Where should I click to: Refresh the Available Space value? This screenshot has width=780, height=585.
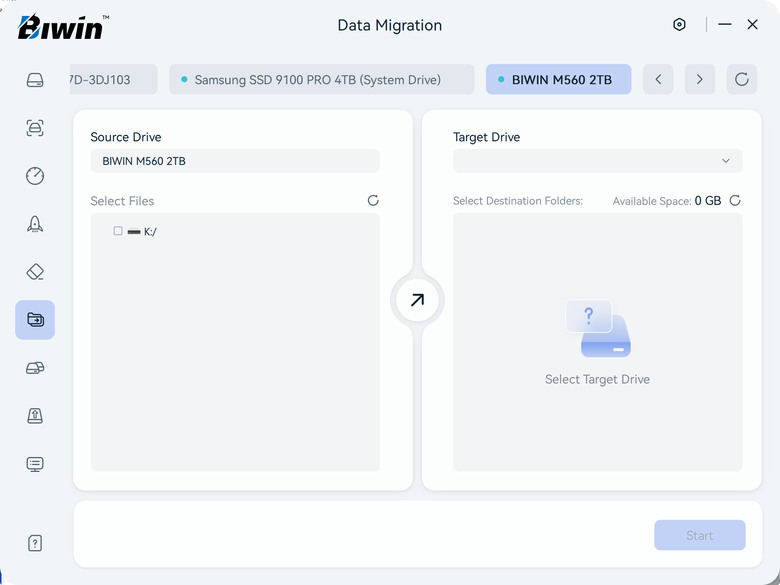tap(735, 200)
